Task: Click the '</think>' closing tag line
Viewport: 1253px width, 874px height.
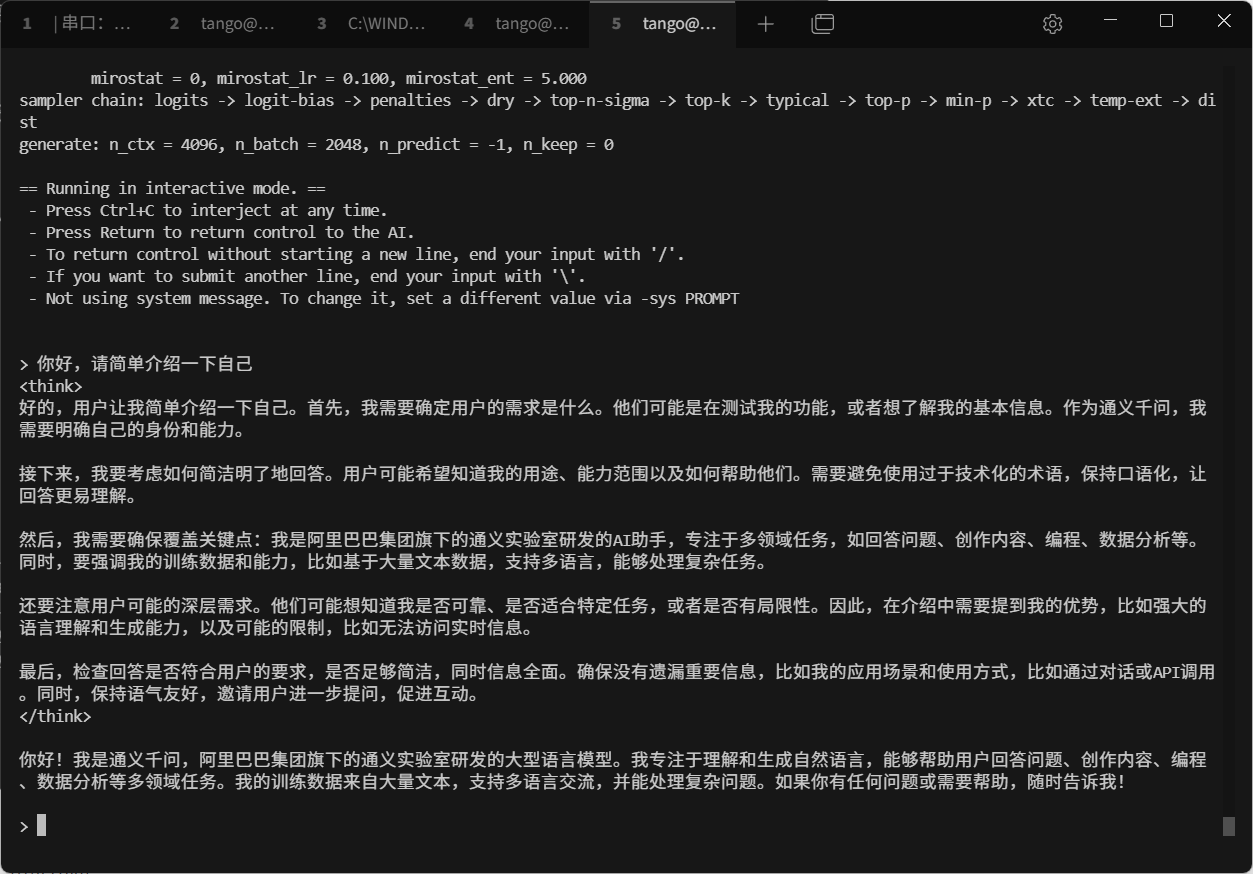Action: click(55, 716)
